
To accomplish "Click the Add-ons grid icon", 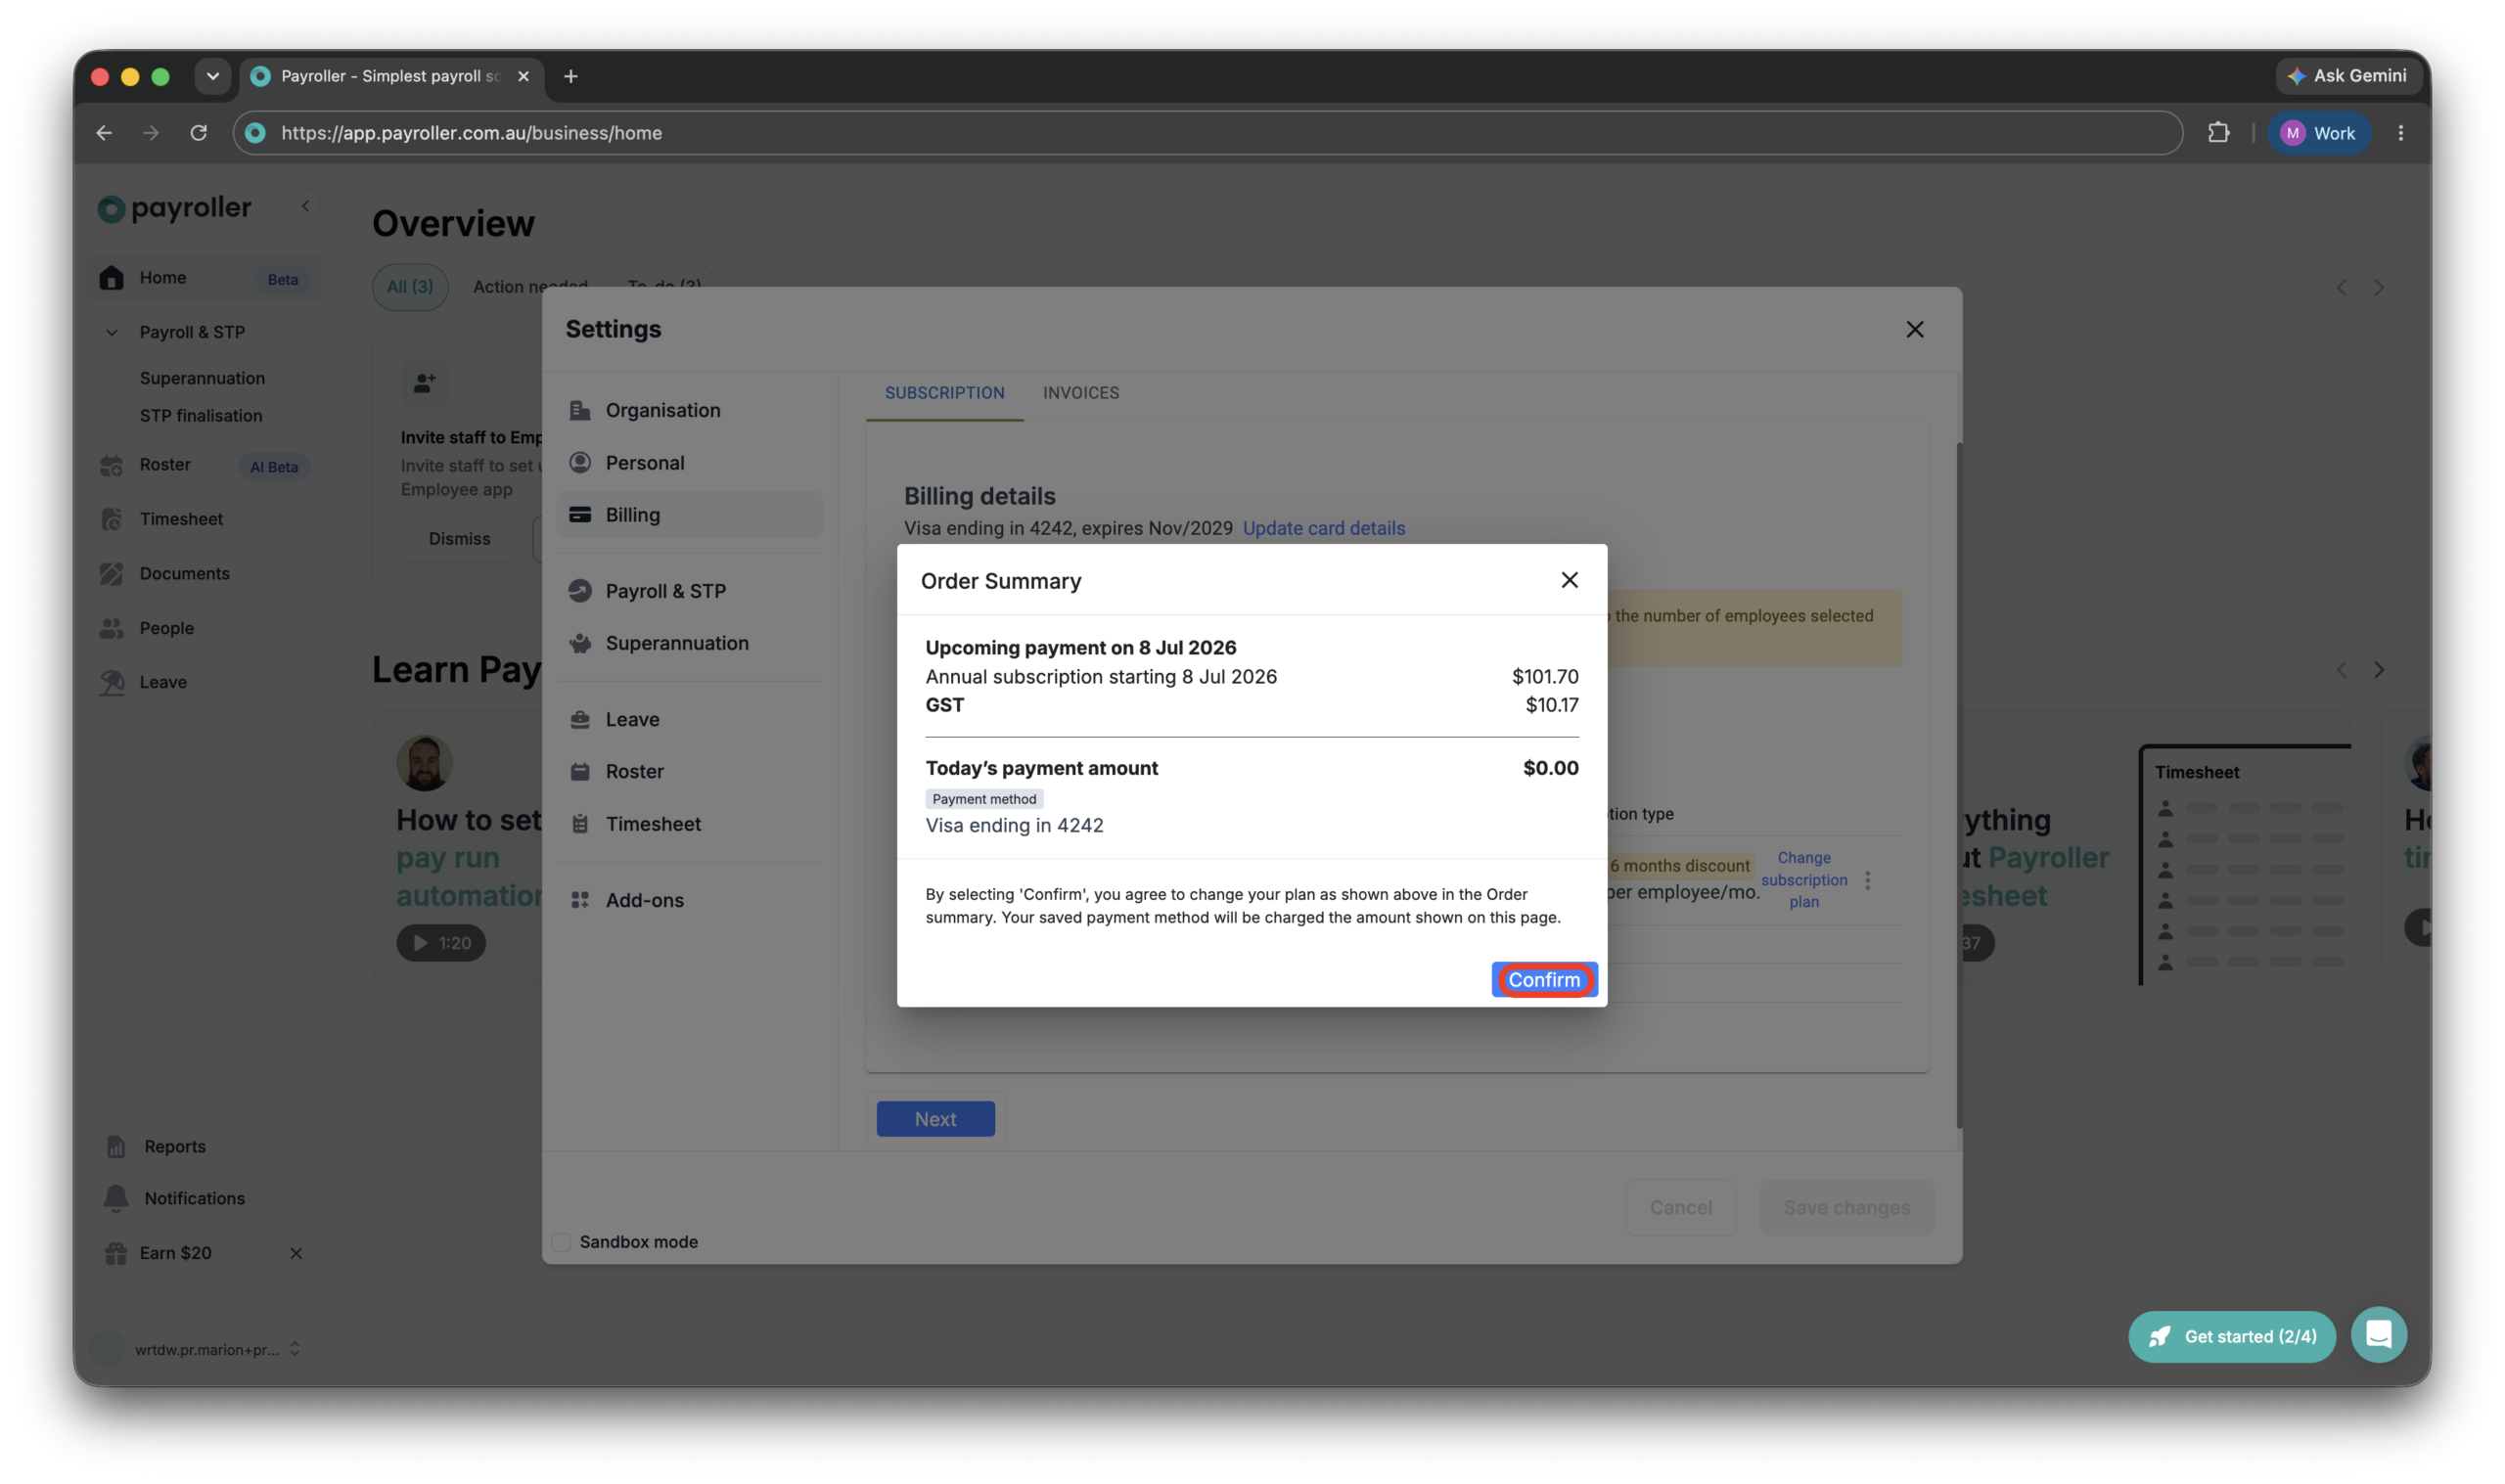I will (x=579, y=899).
